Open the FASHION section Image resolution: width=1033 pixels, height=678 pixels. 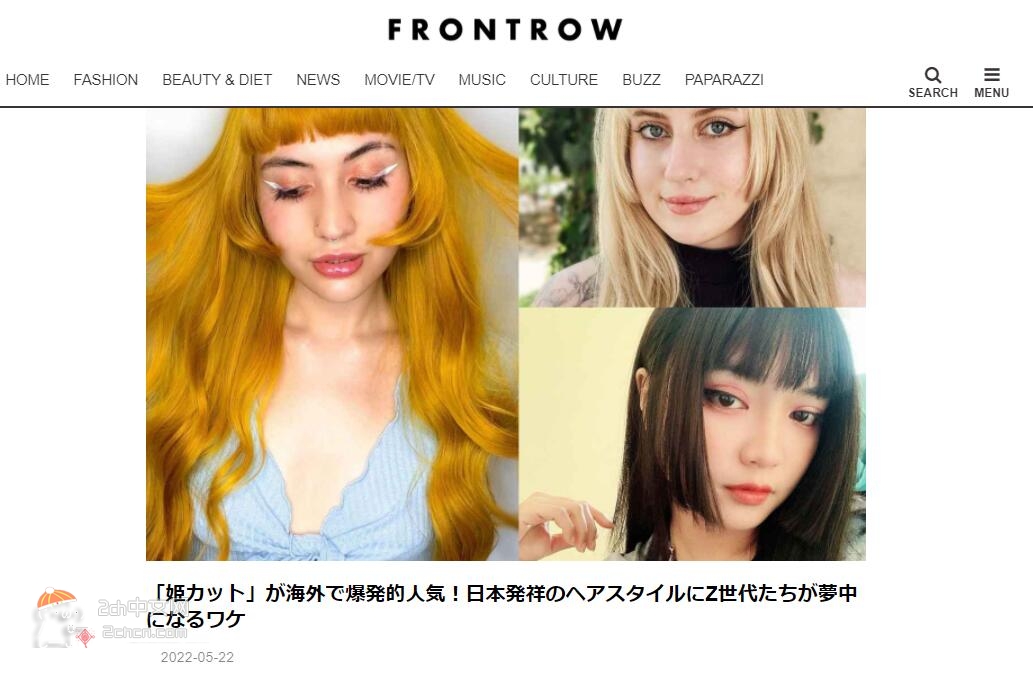(x=105, y=80)
